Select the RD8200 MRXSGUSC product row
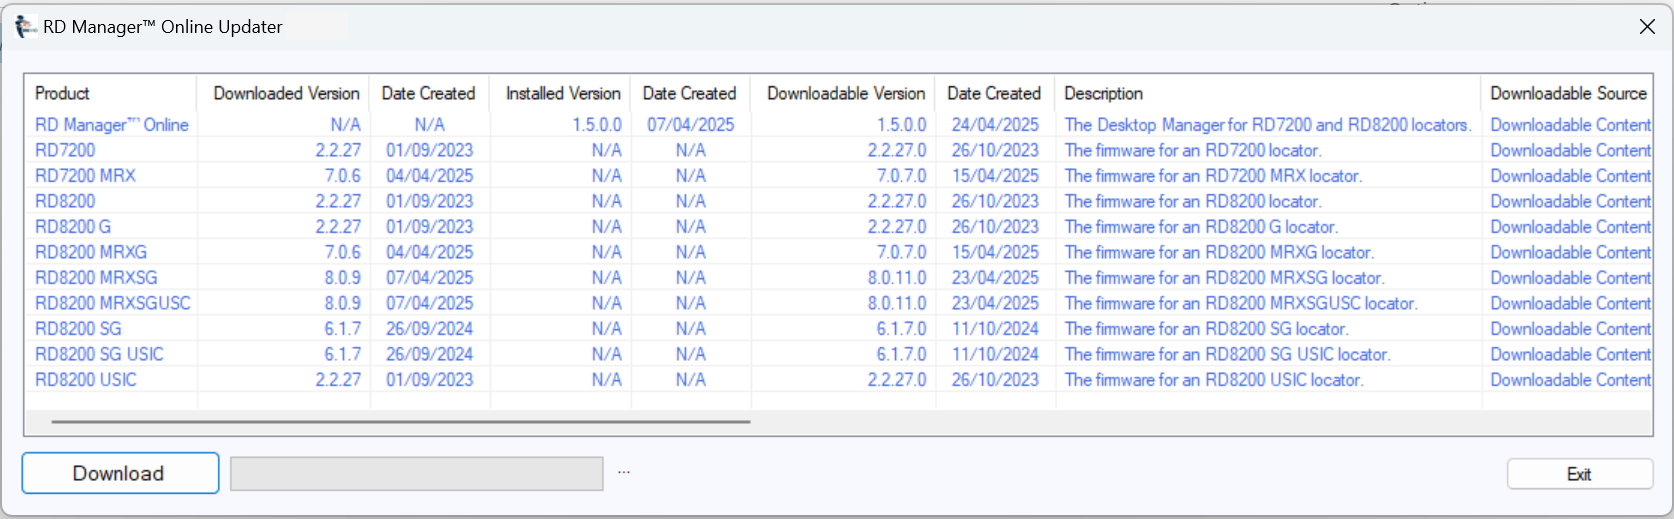Screen dimensions: 1674x519 point(112,303)
